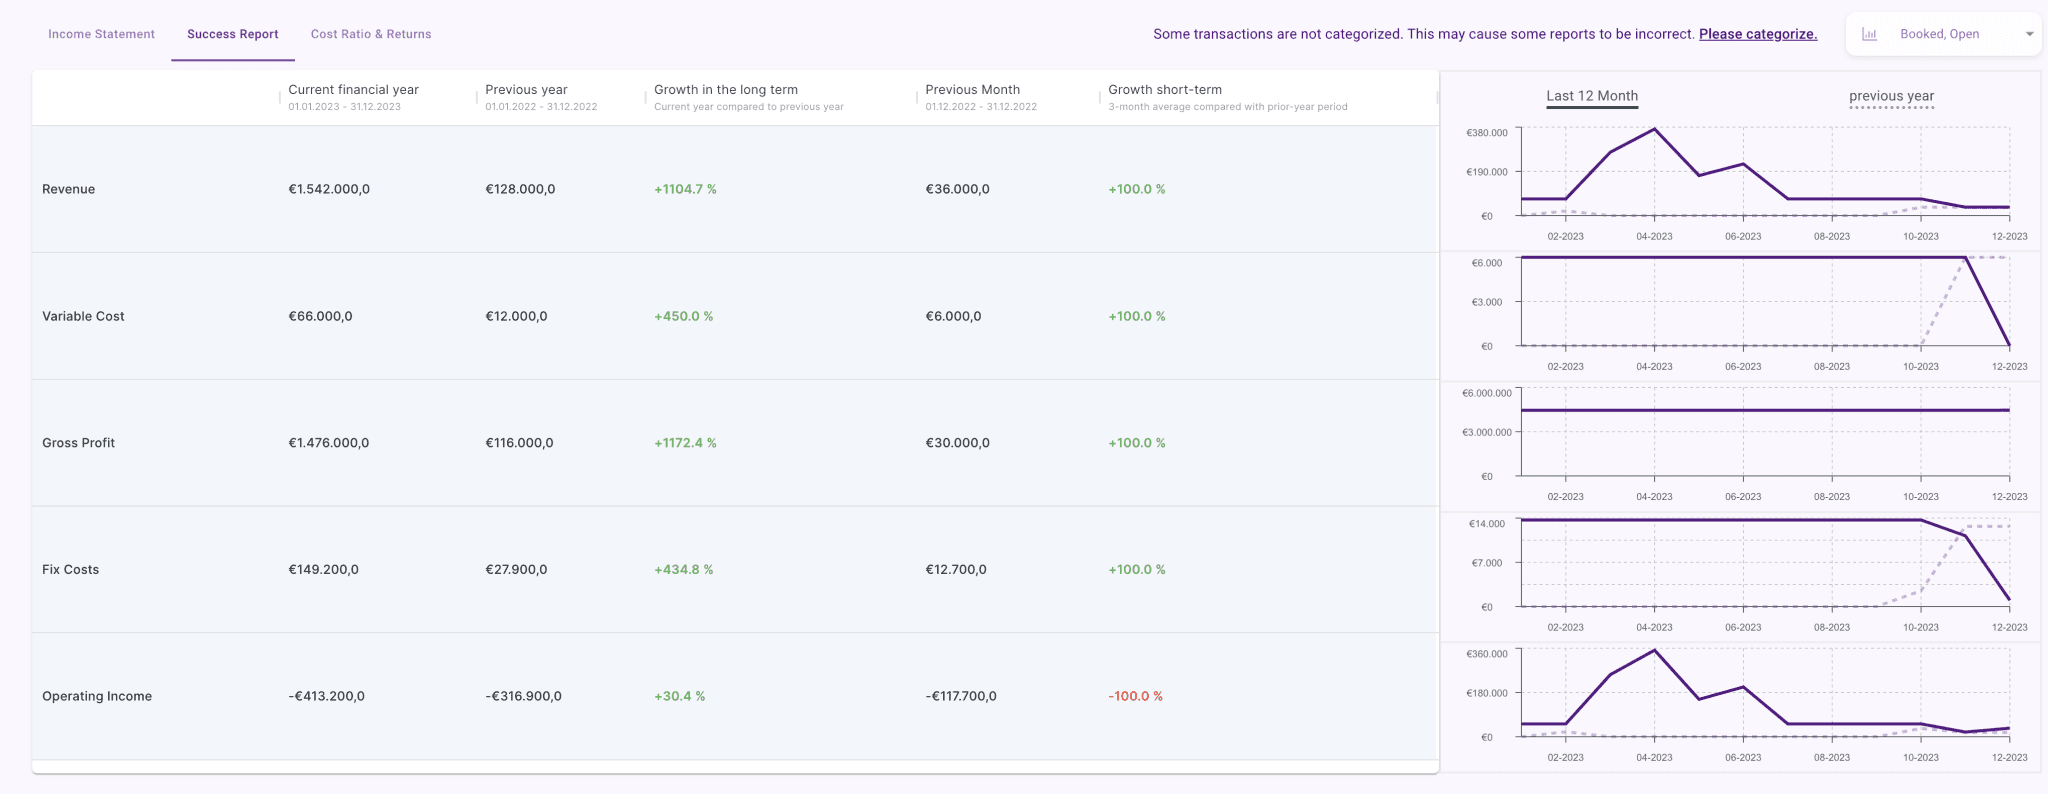Click the Growth short-term column header

point(1164,90)
